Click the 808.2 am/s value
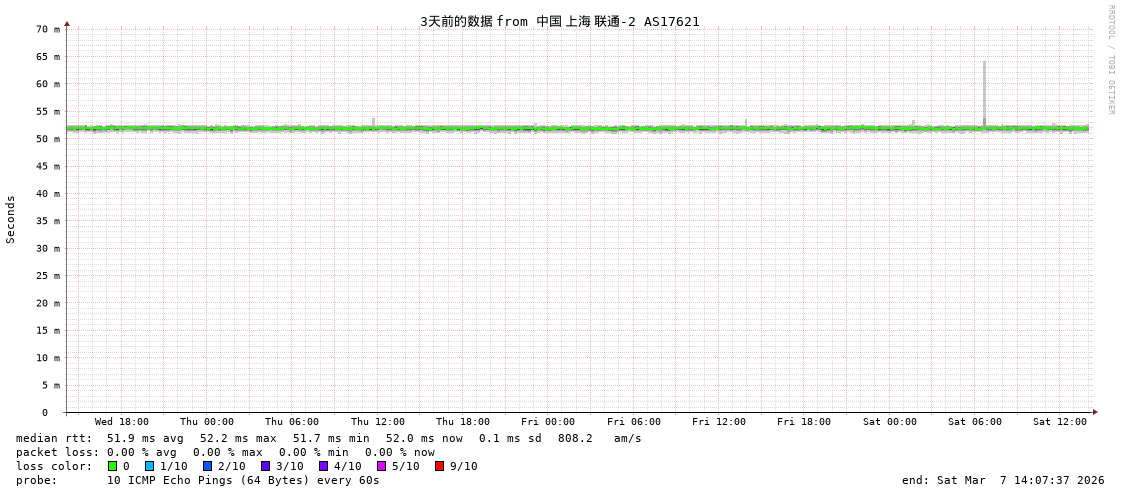The height and width of the screenshot is (494, 1121). point(599,438)
